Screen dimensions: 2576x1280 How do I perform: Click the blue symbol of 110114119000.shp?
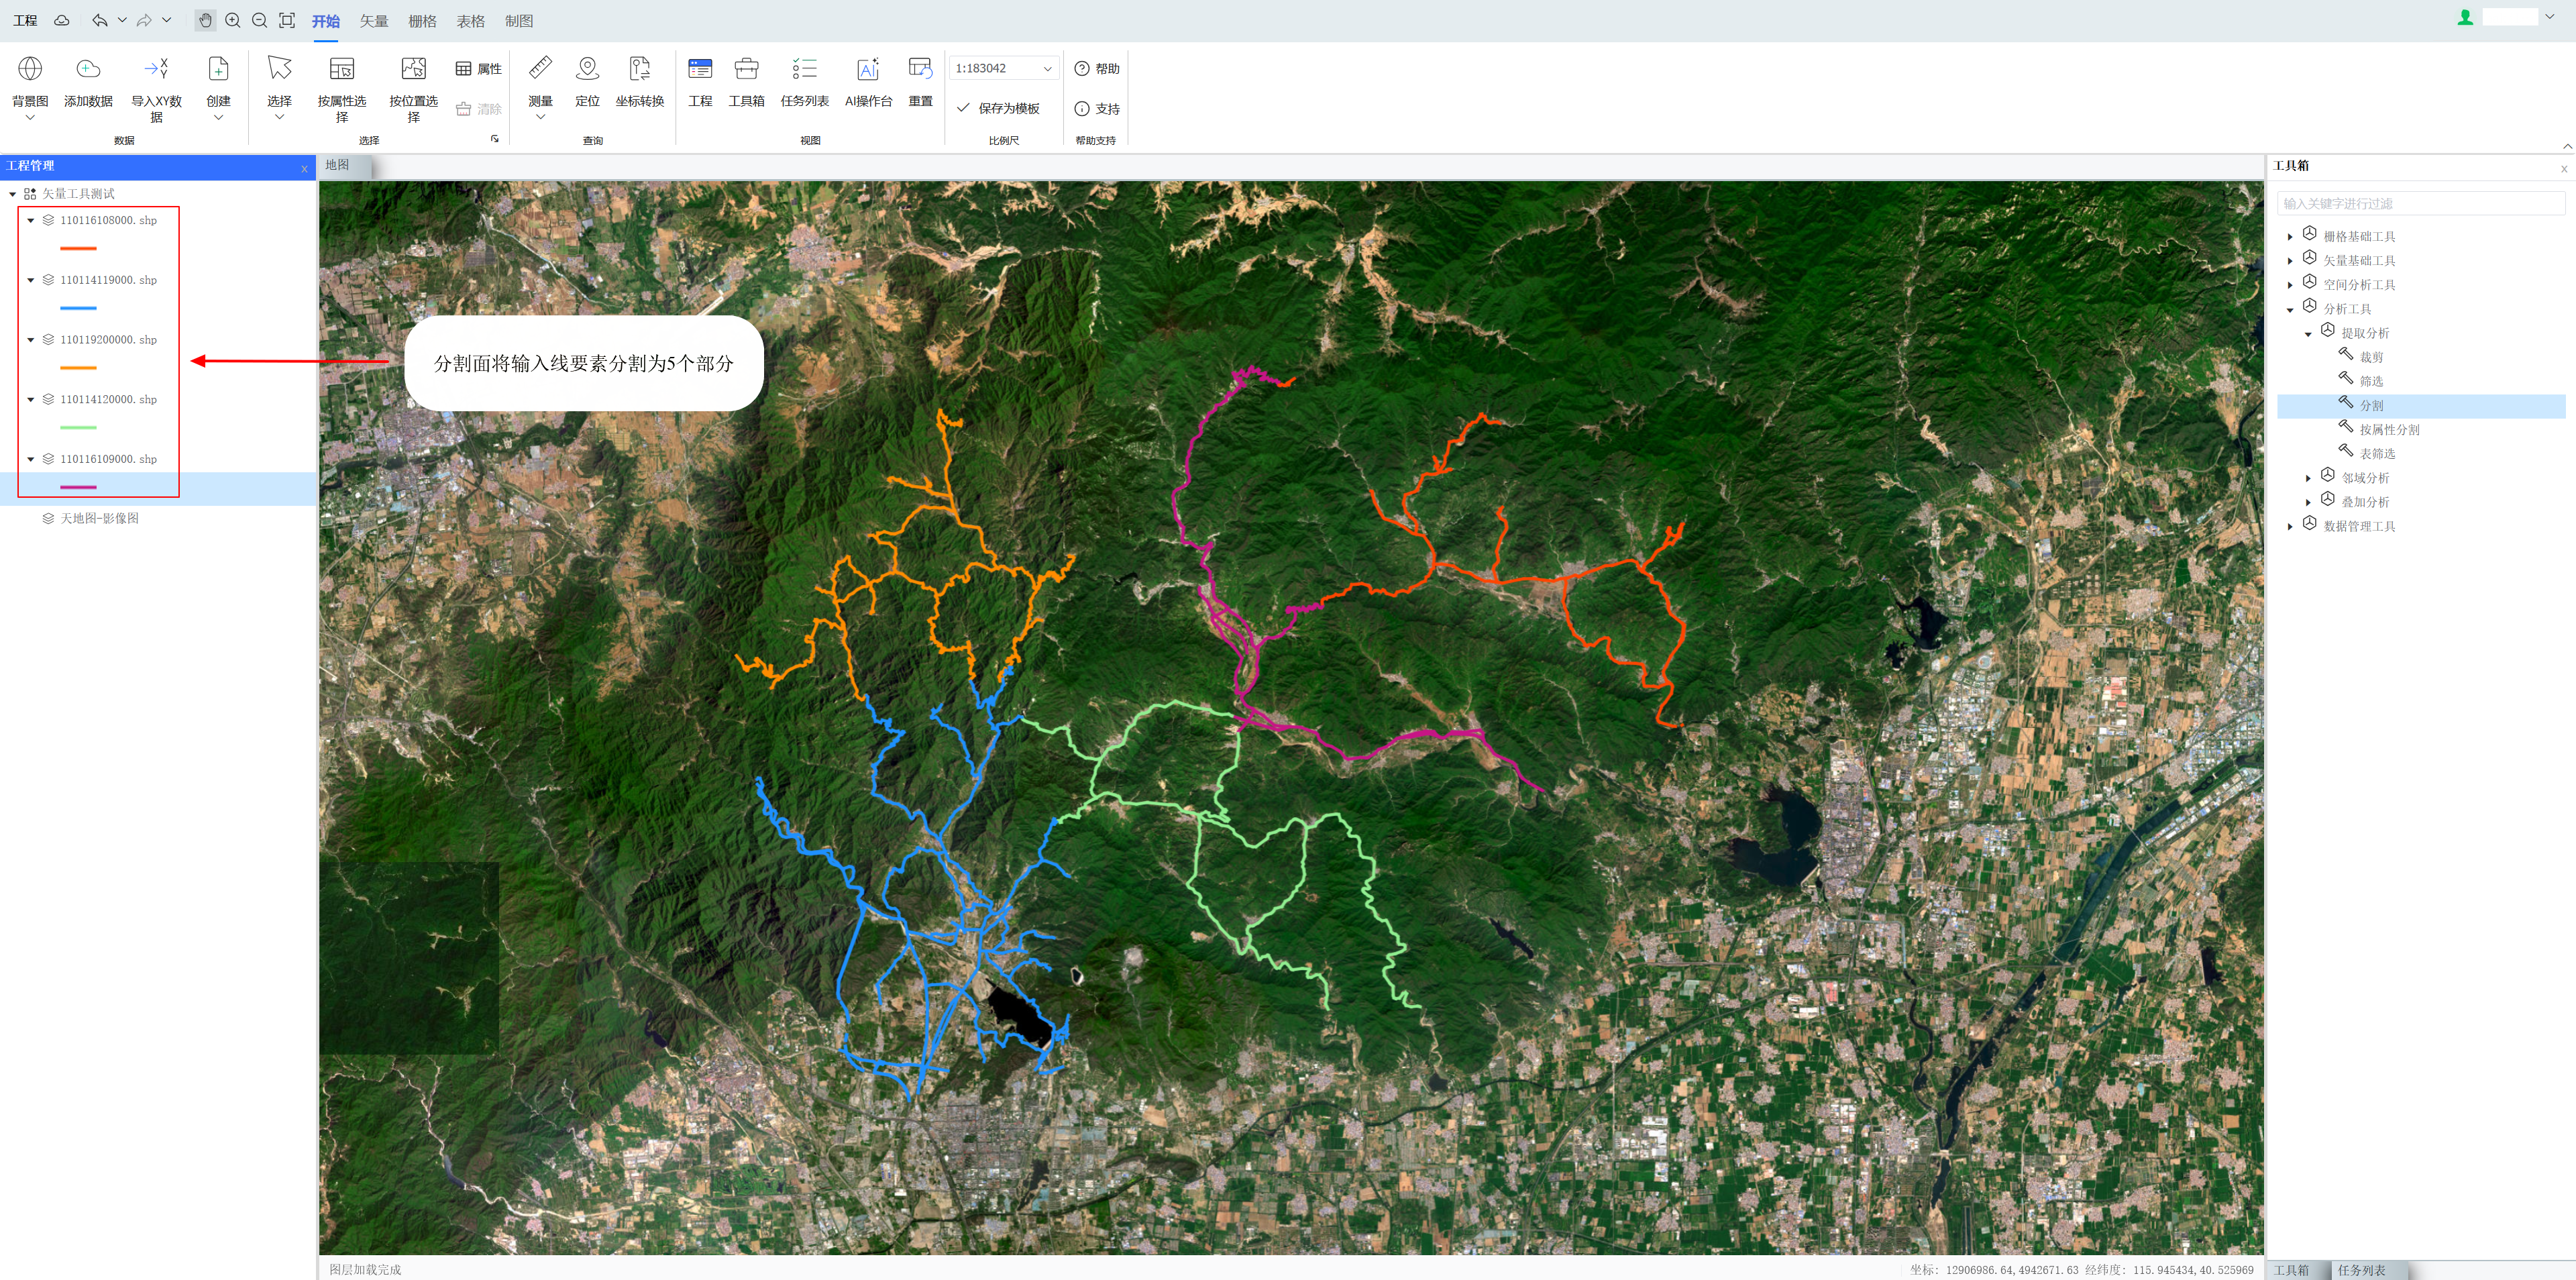(78, 308)
